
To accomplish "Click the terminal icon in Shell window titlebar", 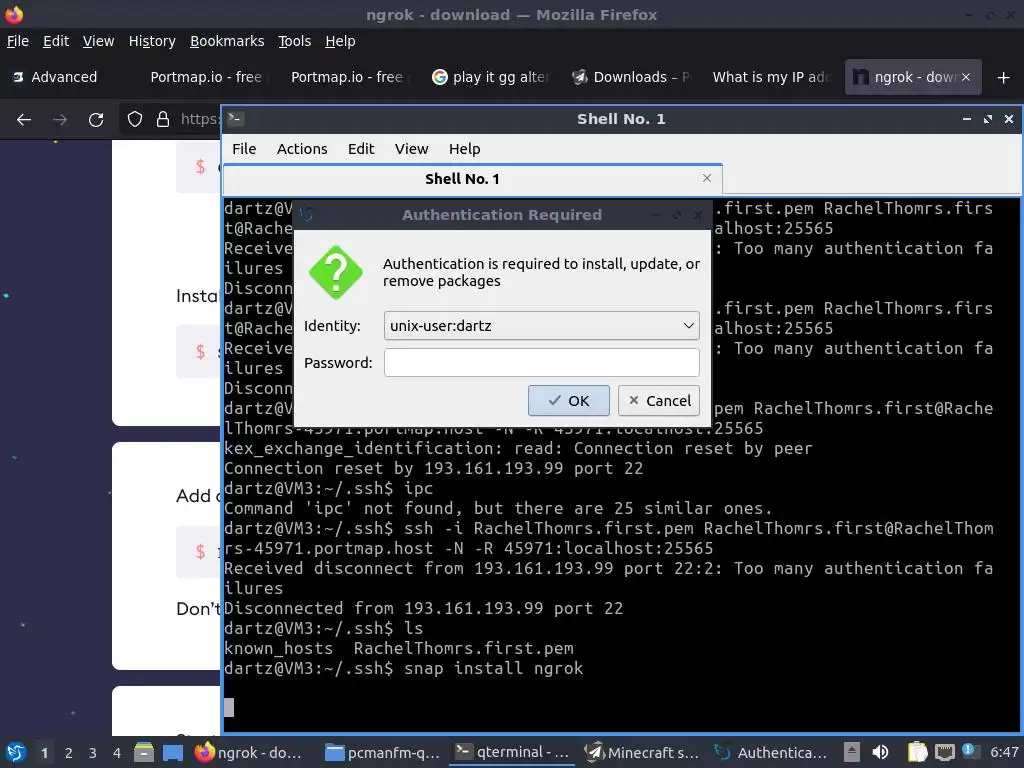I will click(236, 118).
